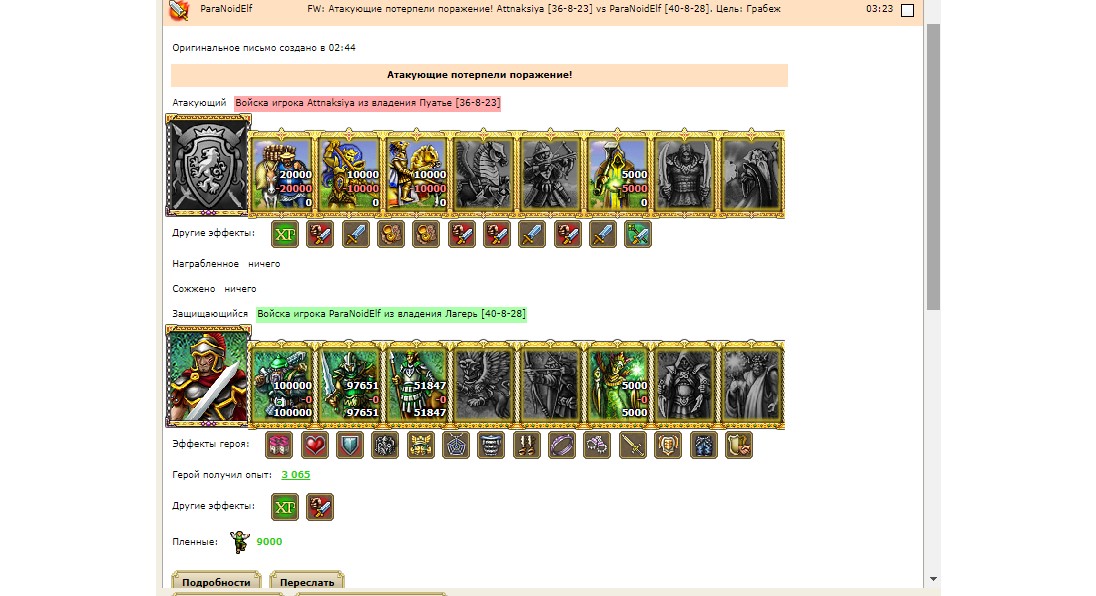This screenshot has width=1096, height=596.
Task: Click the Подробности button
Action: 216,580
